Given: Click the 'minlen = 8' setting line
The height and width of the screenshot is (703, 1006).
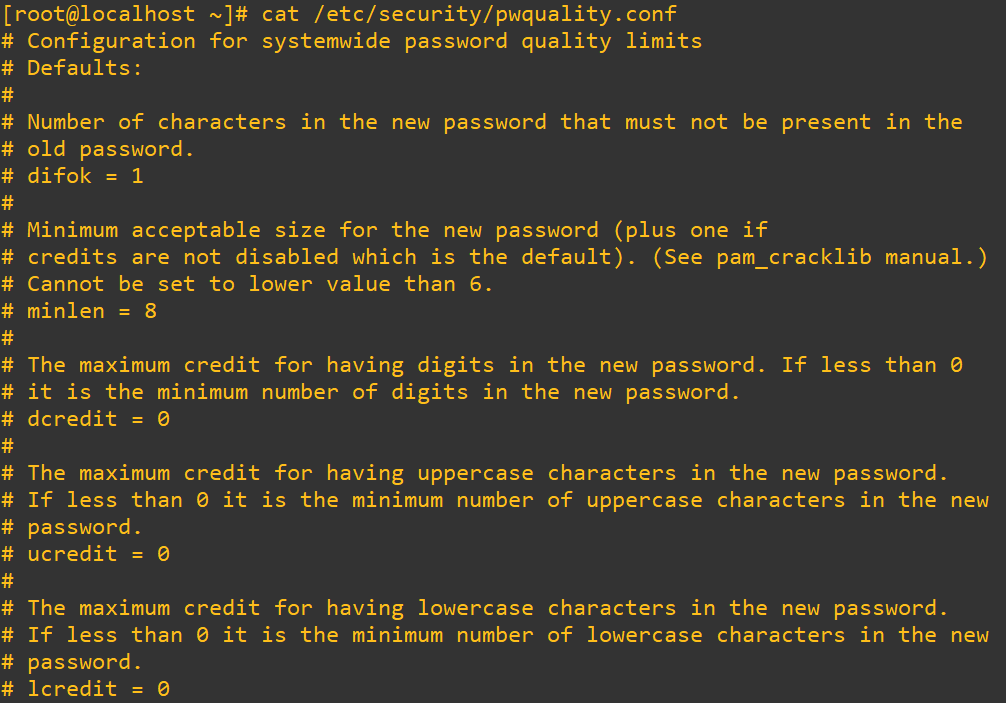Looking at the screenshot, I should pos(91,311).
